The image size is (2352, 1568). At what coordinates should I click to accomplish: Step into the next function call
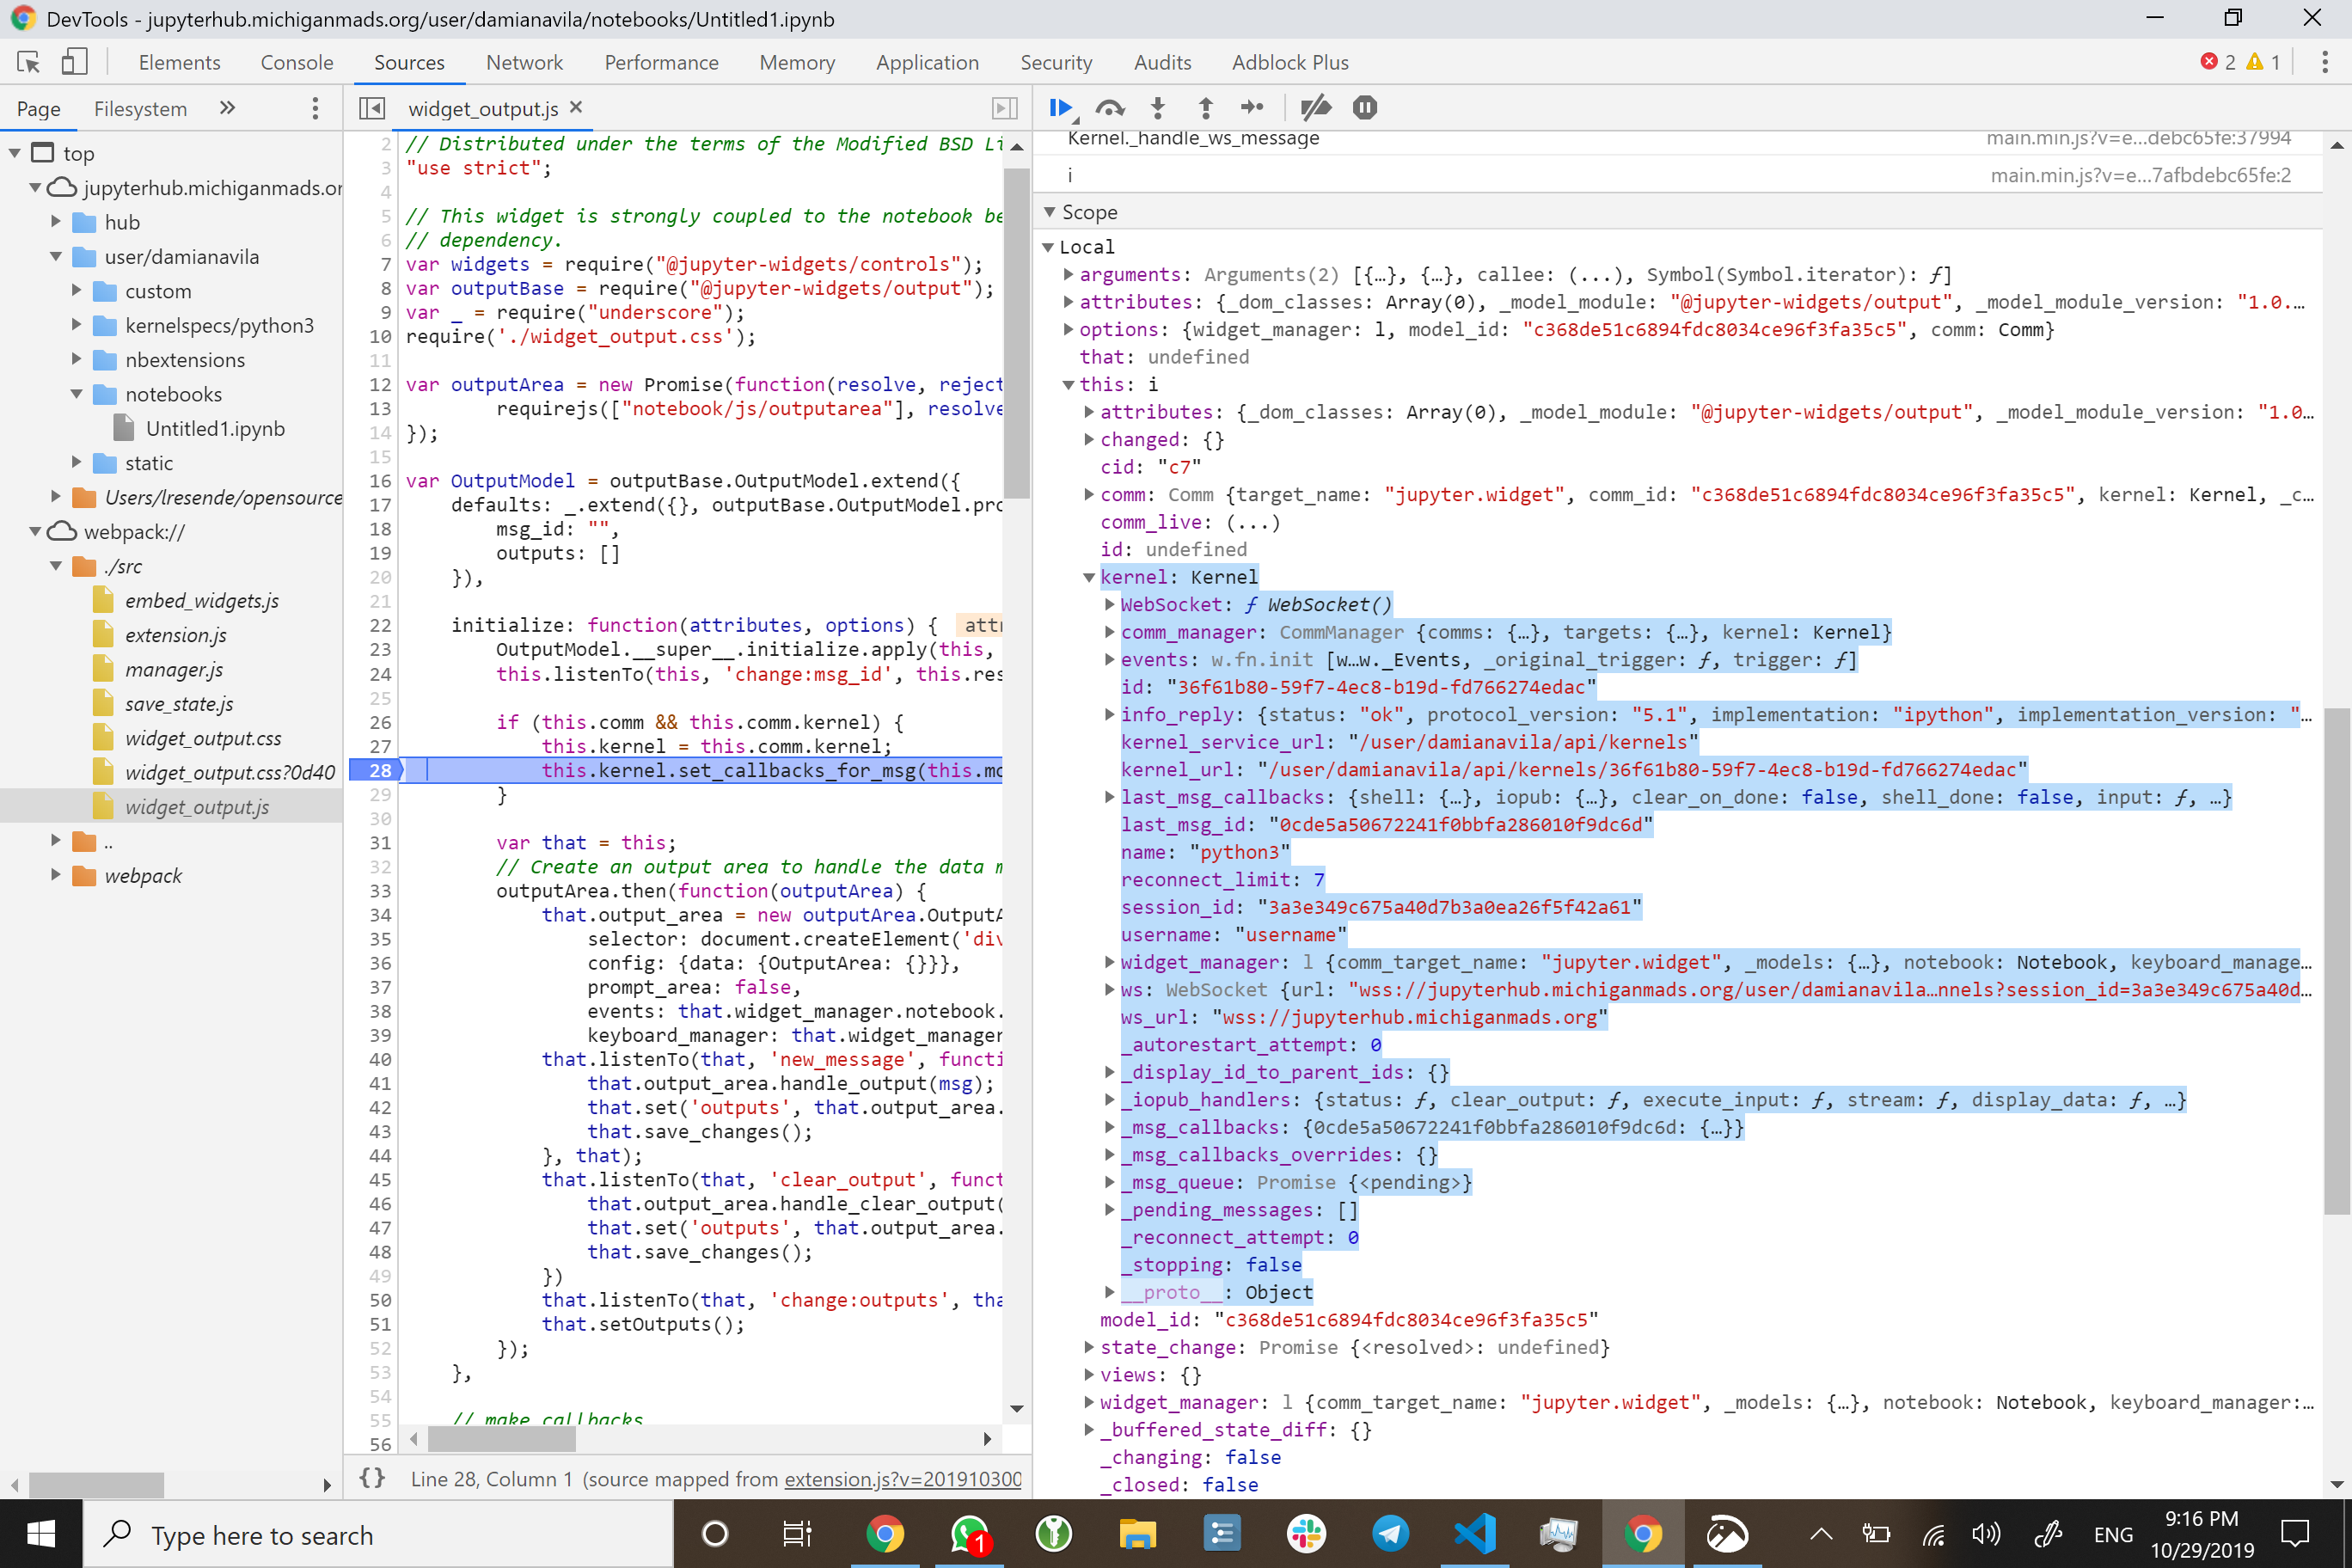pos(1157,107)
